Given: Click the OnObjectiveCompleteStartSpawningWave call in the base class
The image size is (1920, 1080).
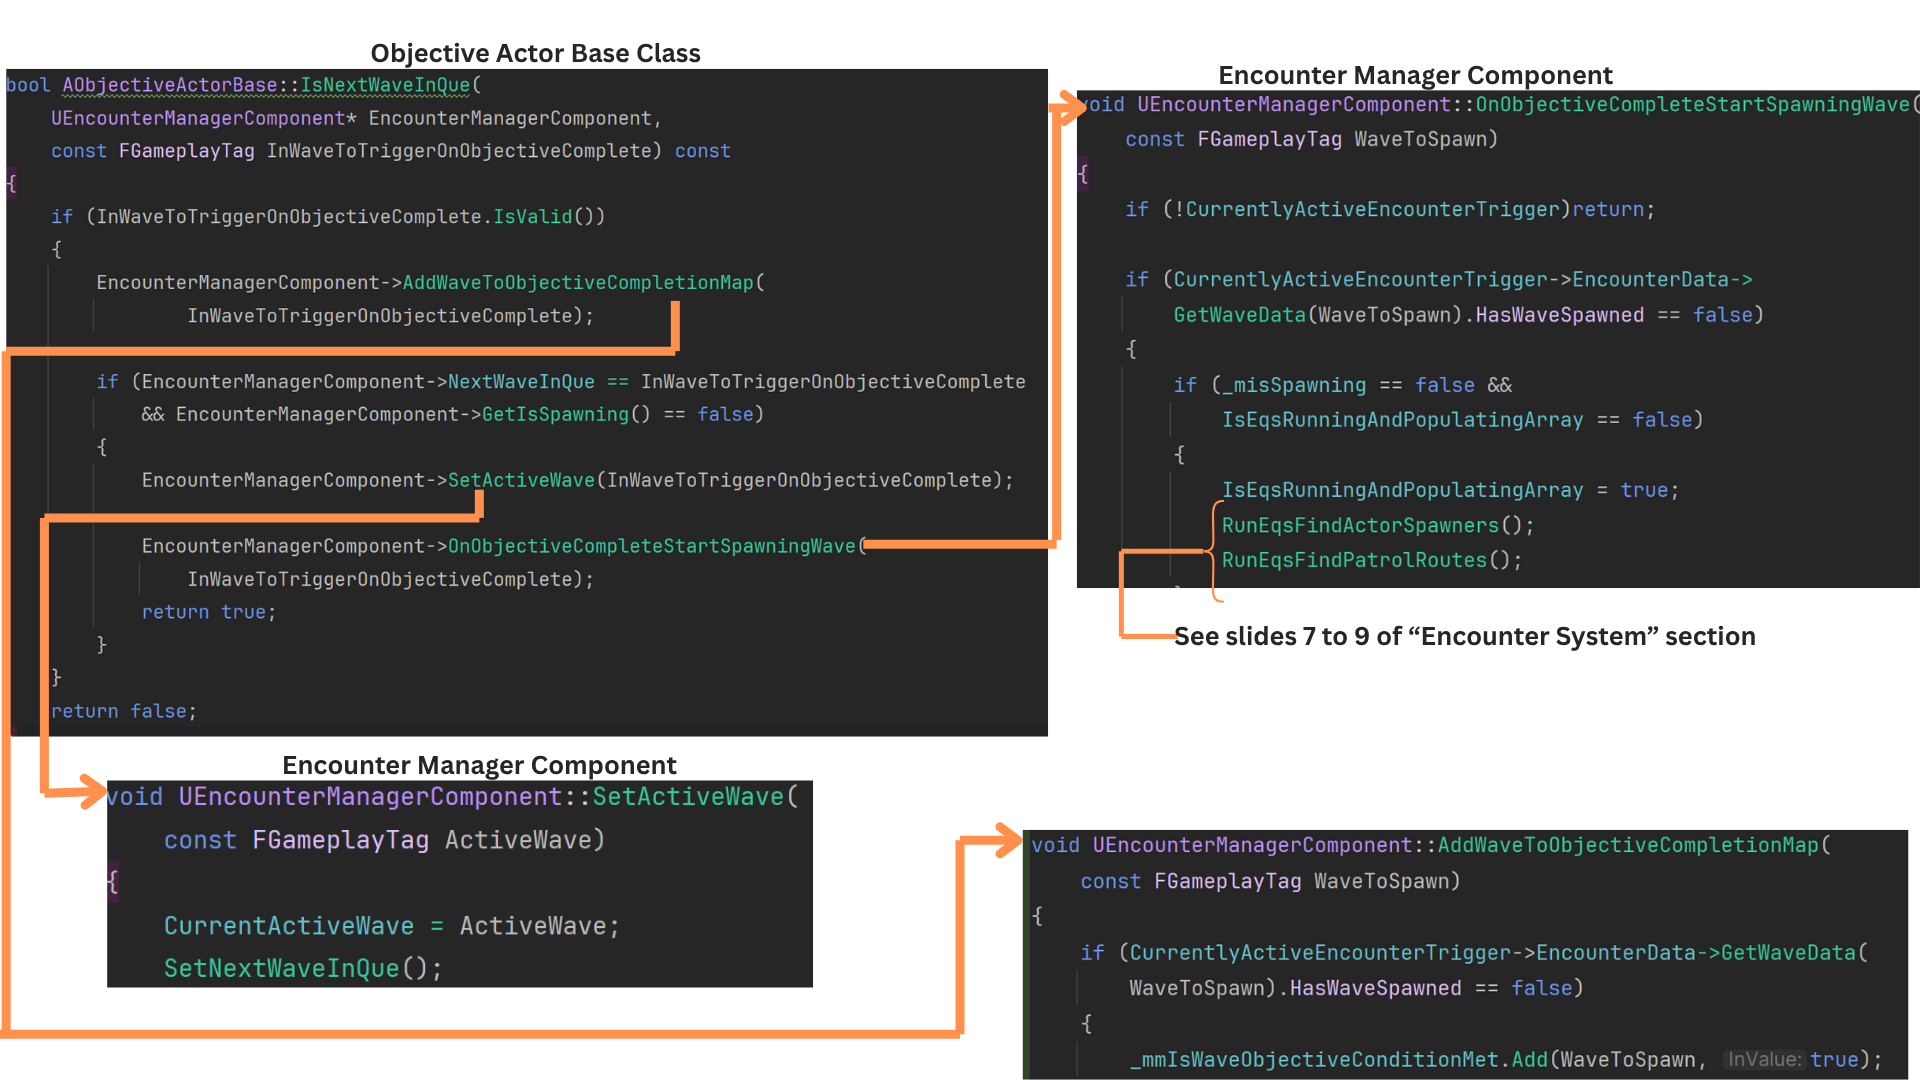Looking at the screenshot, I should point(651,546).
